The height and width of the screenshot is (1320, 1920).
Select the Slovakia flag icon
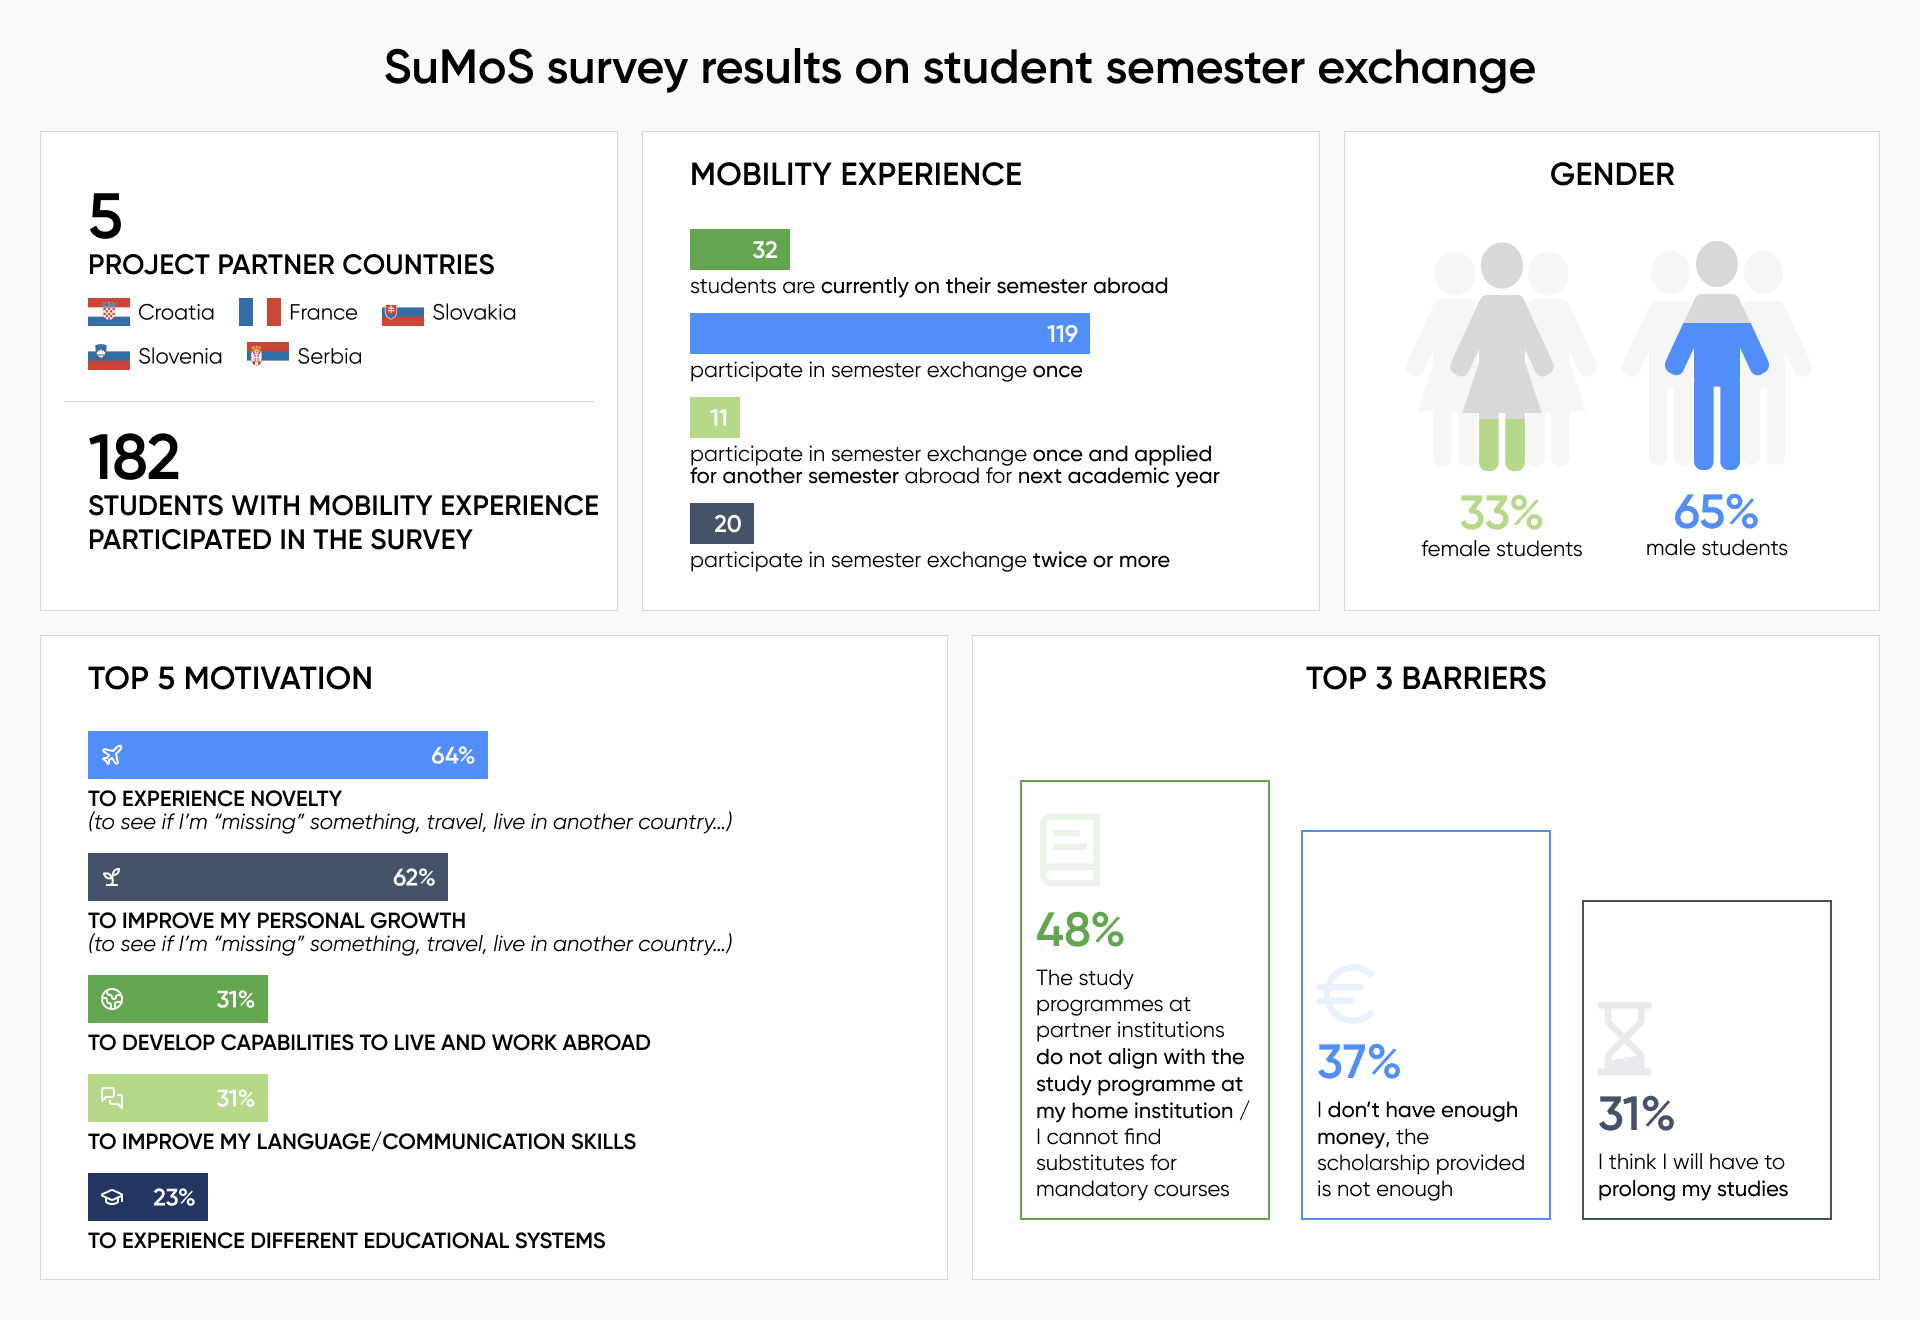[403, 314]
